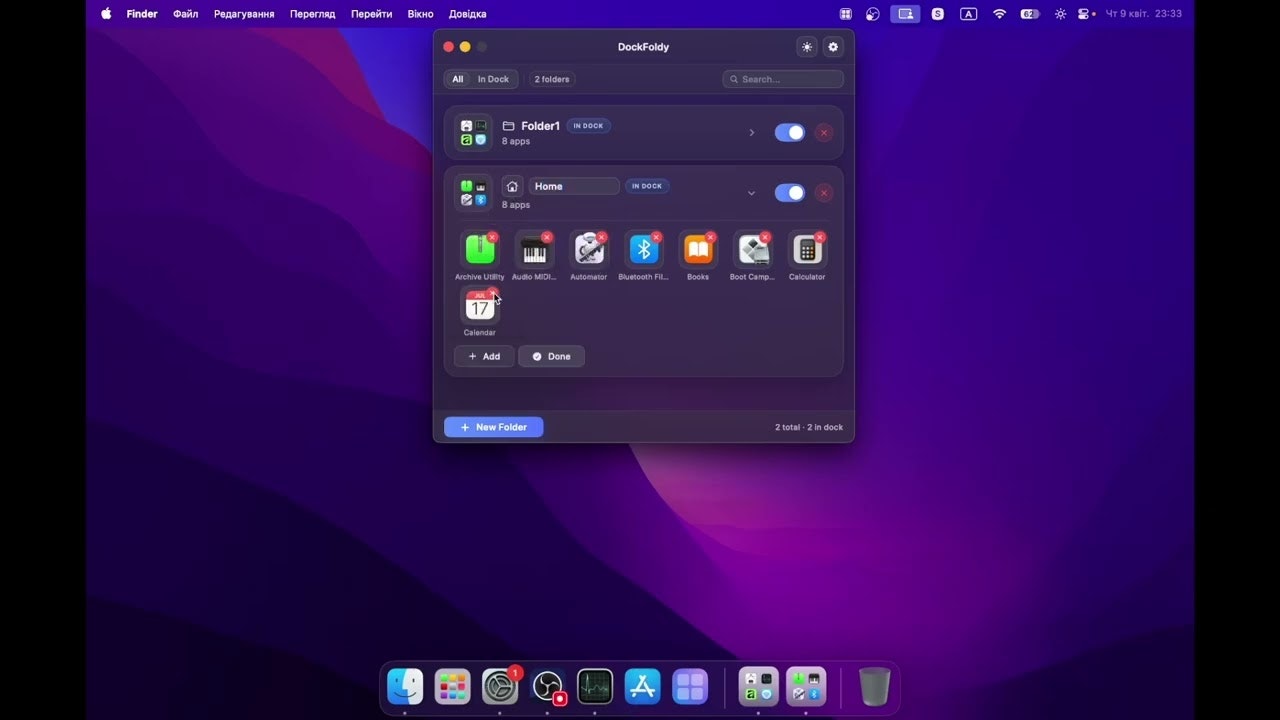This screenshot has width=1280, height=720.
Task: Switch to the In Dock filter tab
Action: (x=493, y=79)
